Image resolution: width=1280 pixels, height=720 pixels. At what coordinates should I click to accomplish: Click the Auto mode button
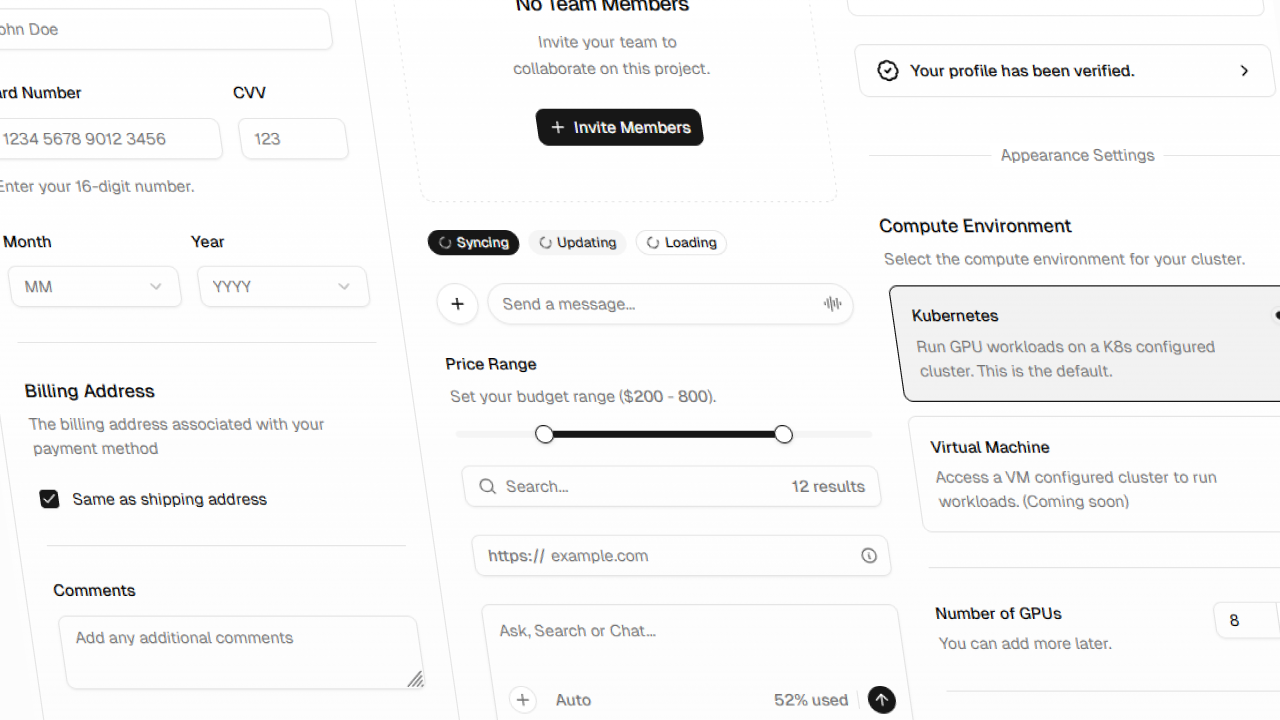pos(573,700)
